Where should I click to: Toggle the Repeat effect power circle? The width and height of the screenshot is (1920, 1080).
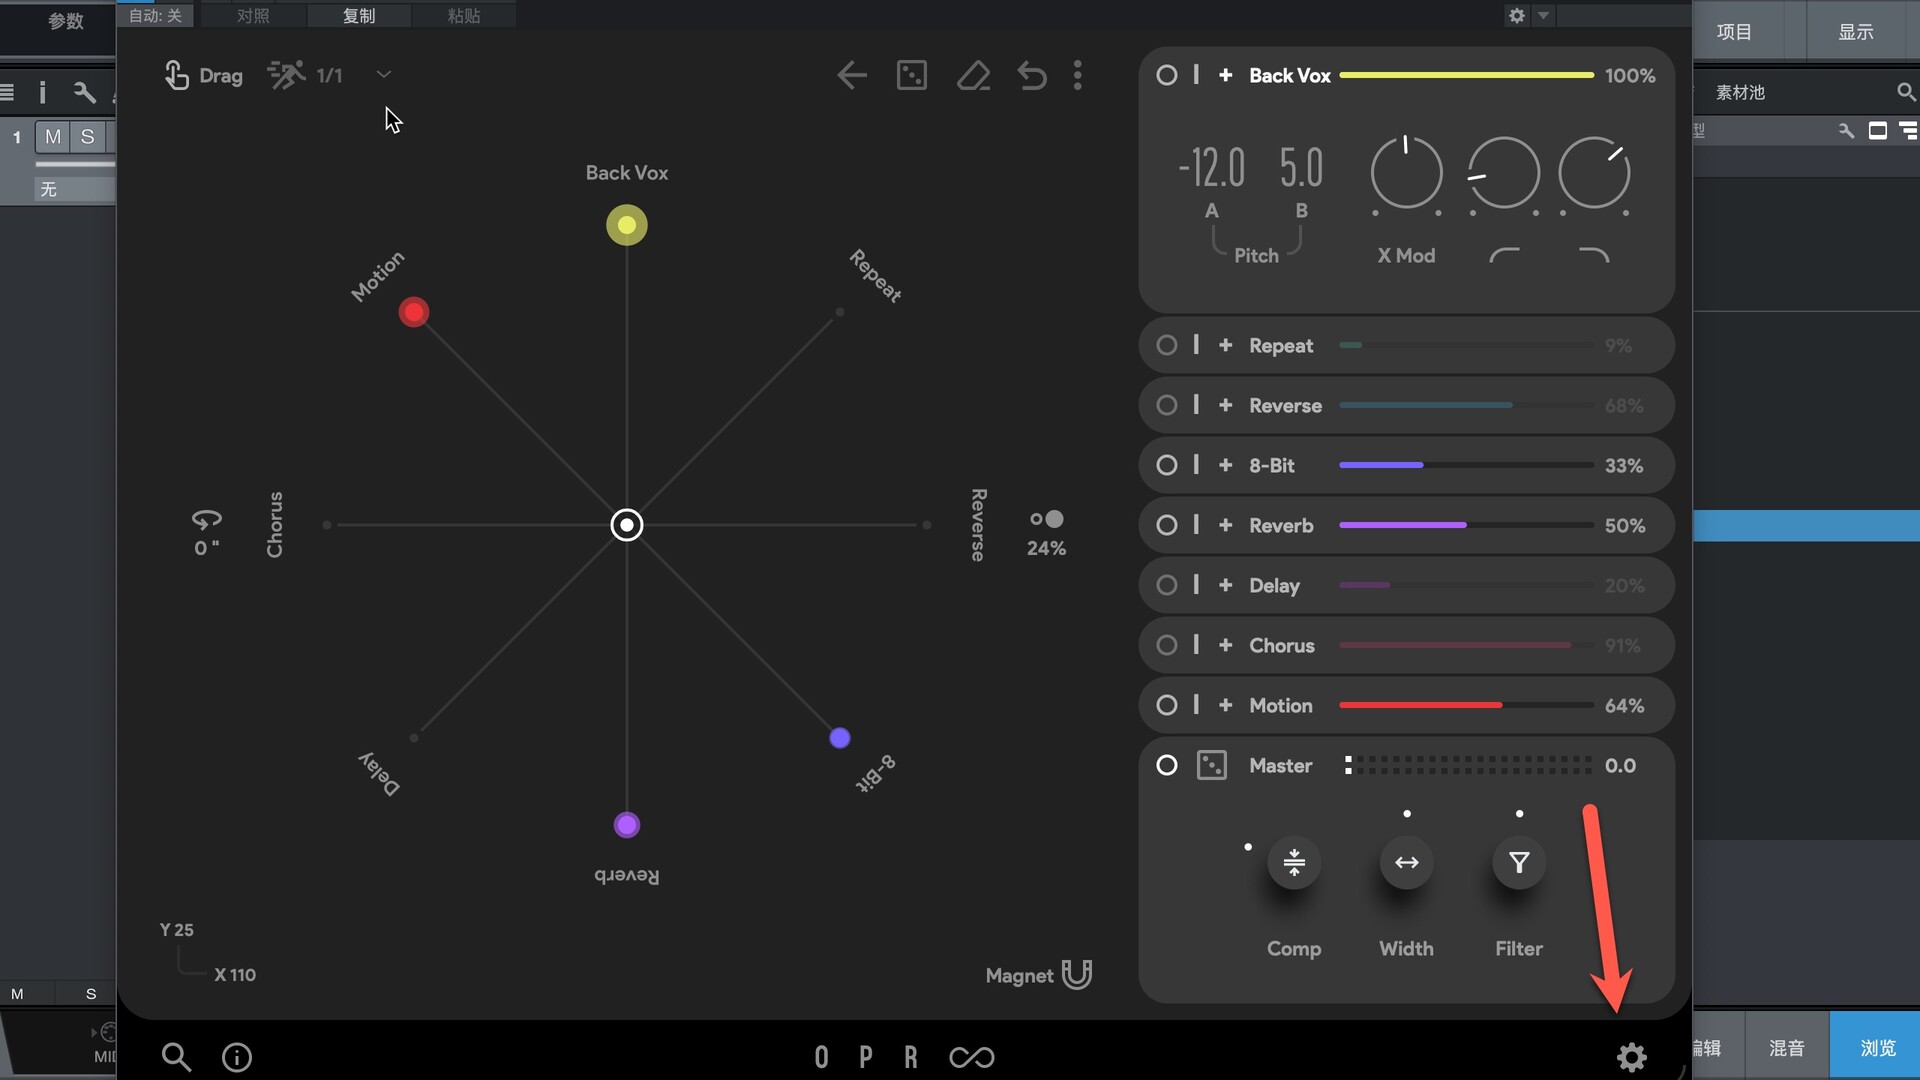click(1166, 345)
